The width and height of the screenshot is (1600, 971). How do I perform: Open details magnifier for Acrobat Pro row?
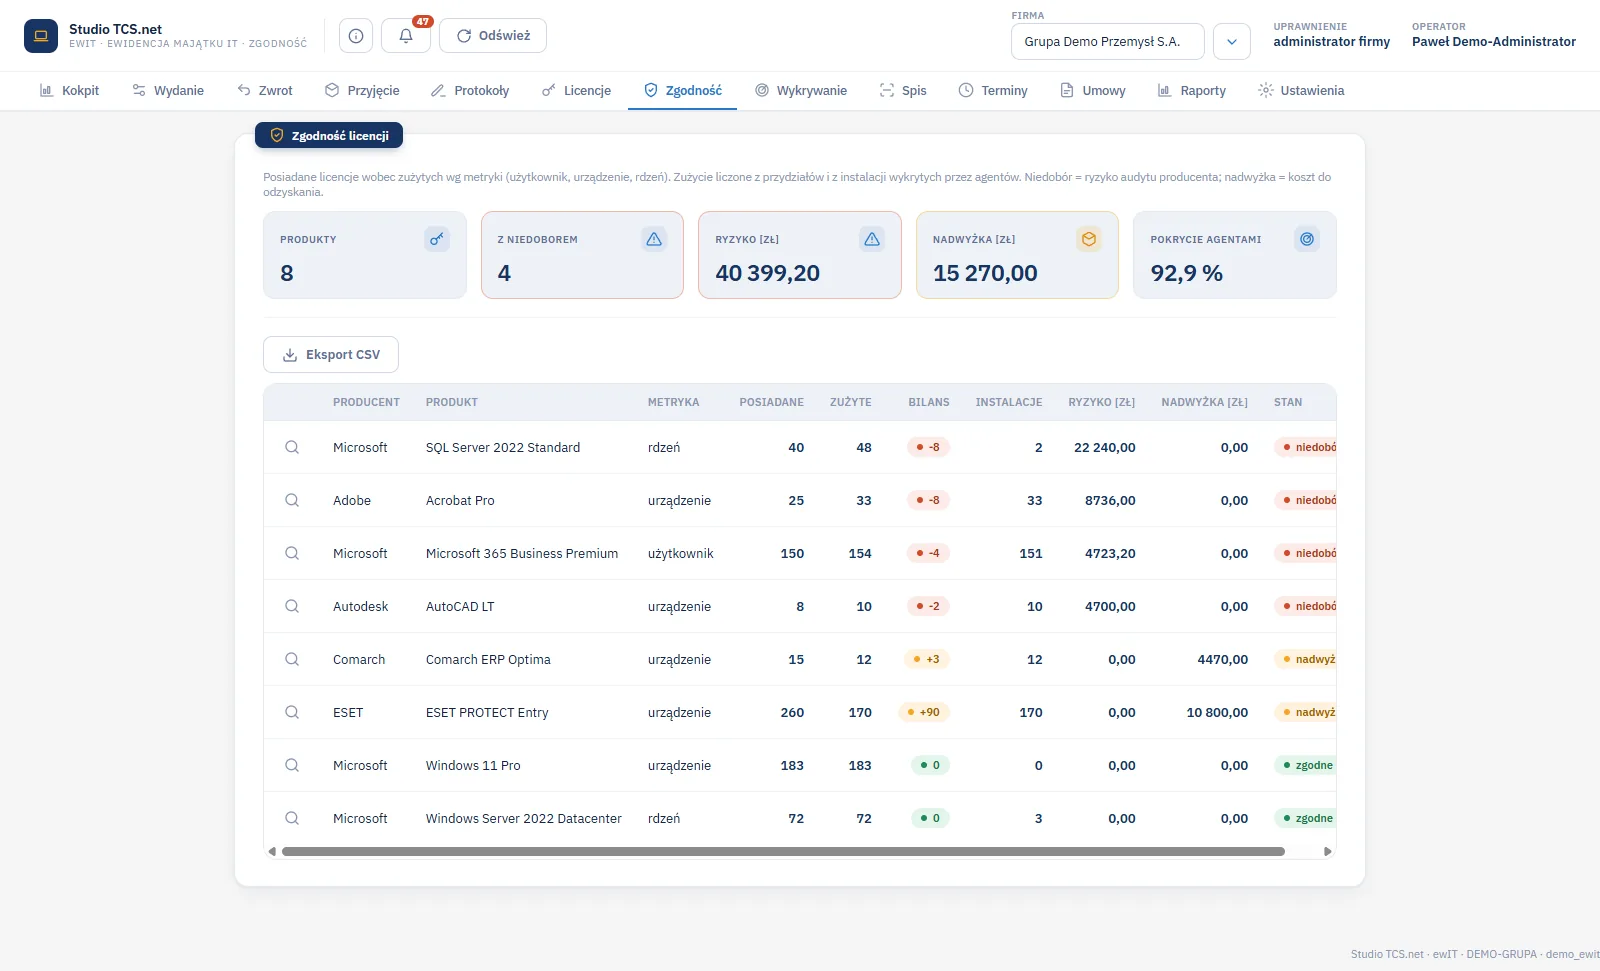pos(292,500)
